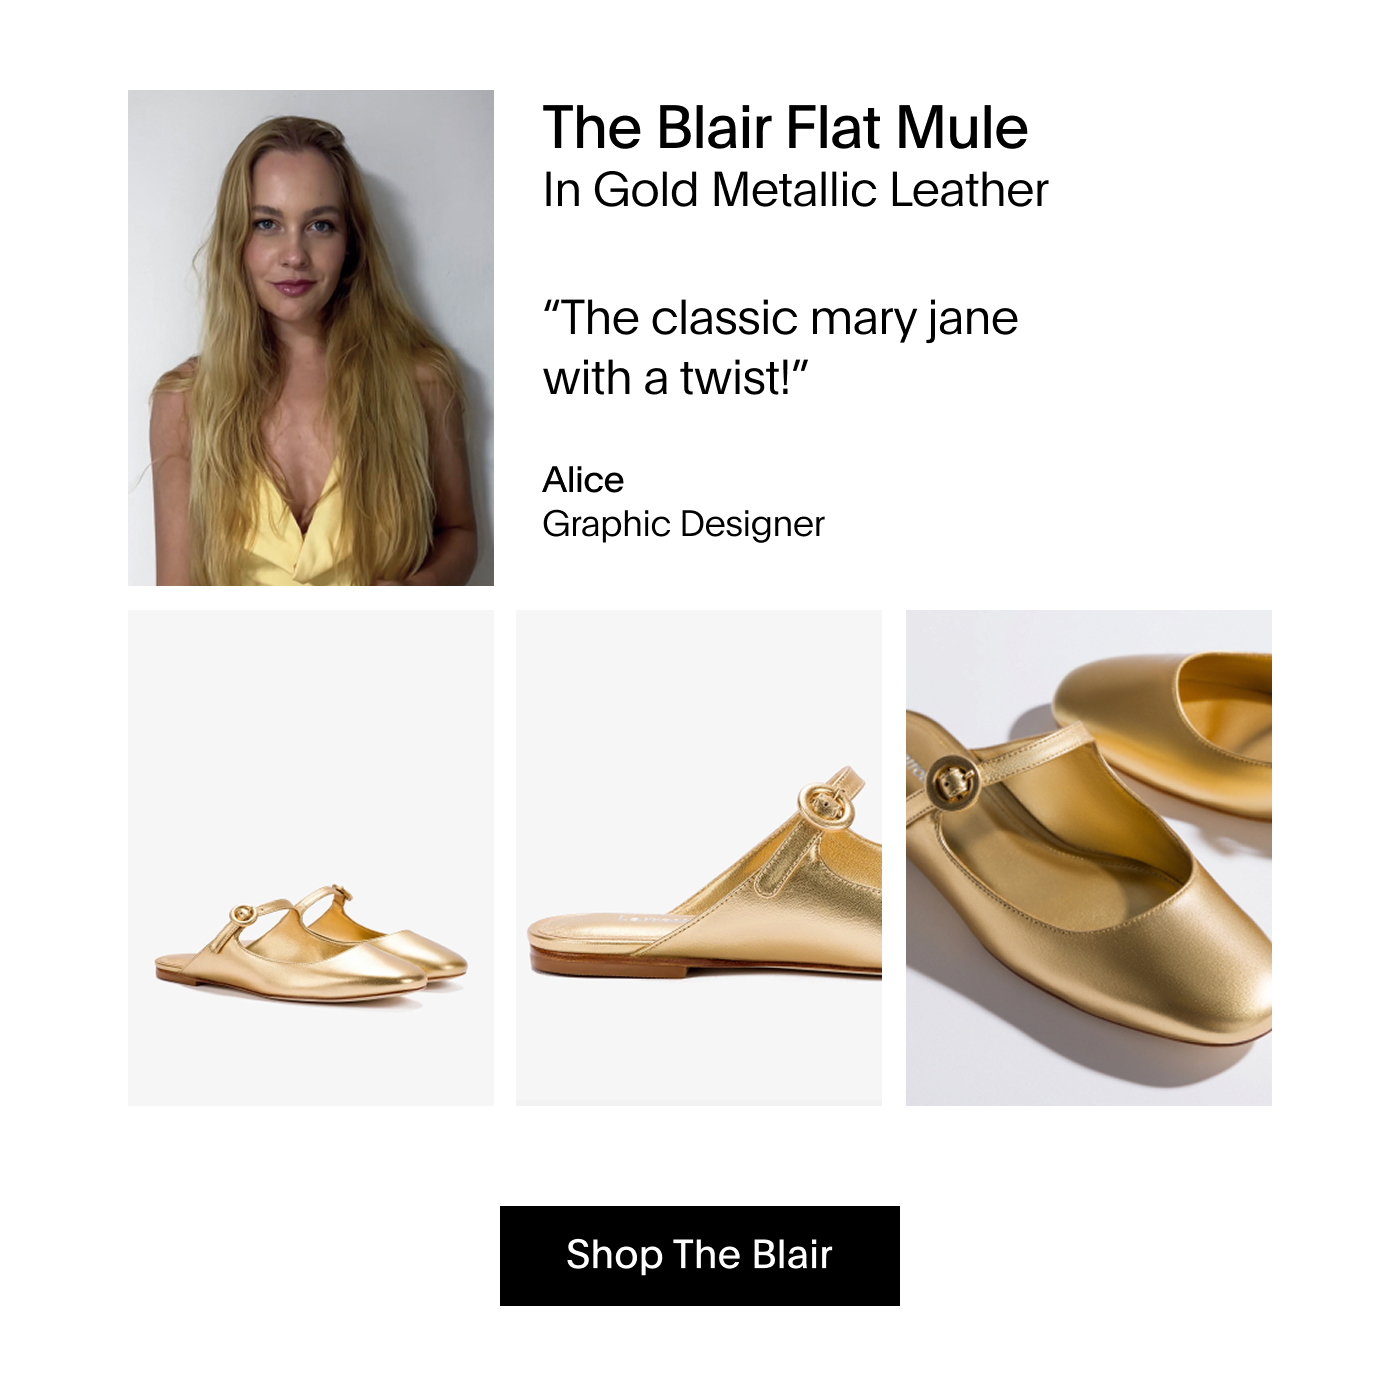Click The Blair Flat Mule heading
Screen dimensions: 1400x1400
785,128
